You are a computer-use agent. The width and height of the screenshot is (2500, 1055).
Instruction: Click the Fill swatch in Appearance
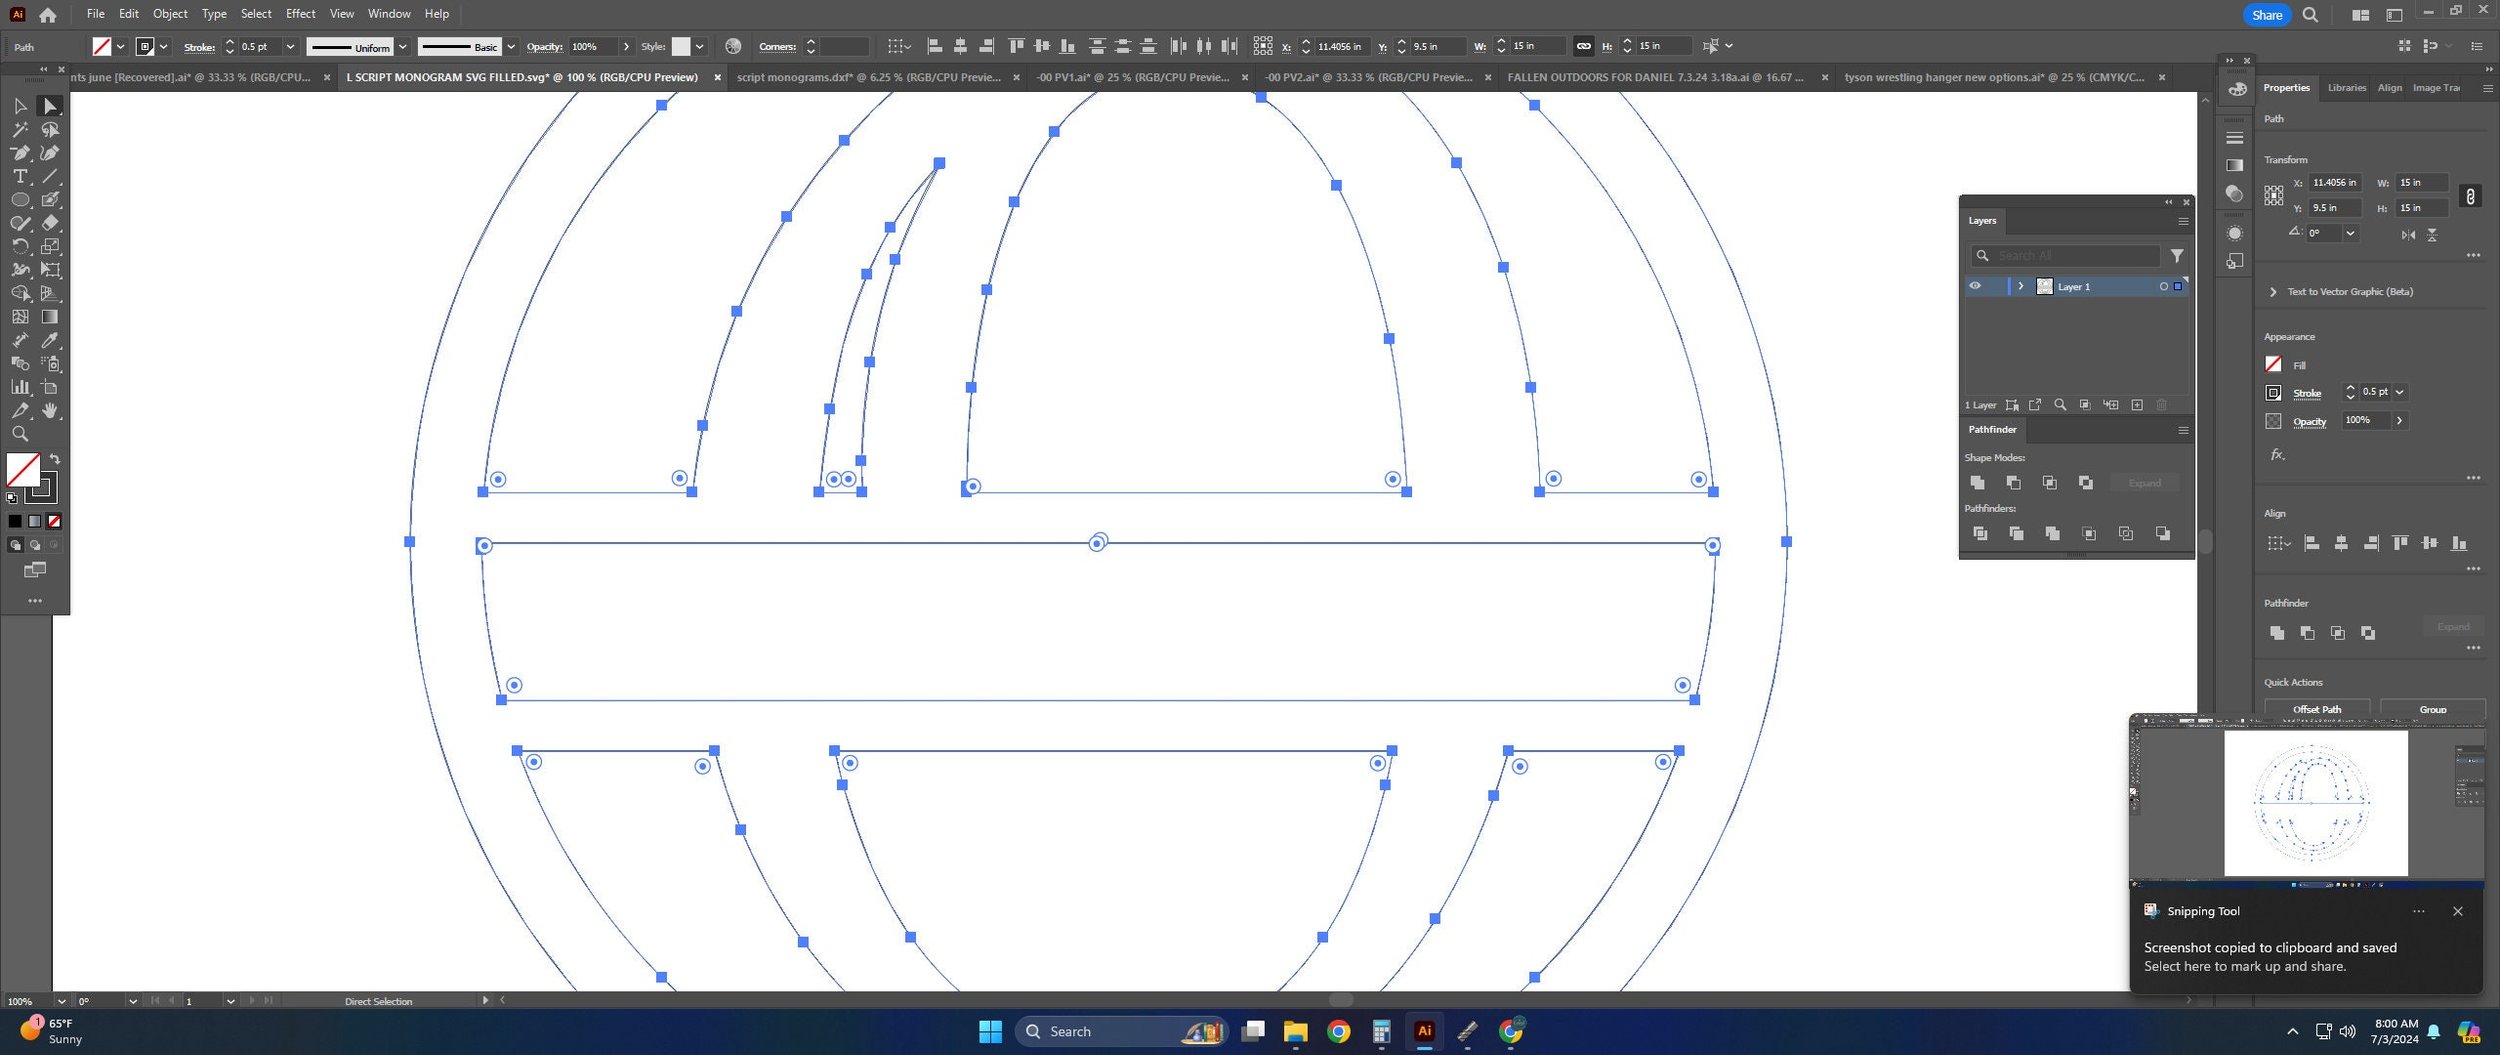(2273, 365)
